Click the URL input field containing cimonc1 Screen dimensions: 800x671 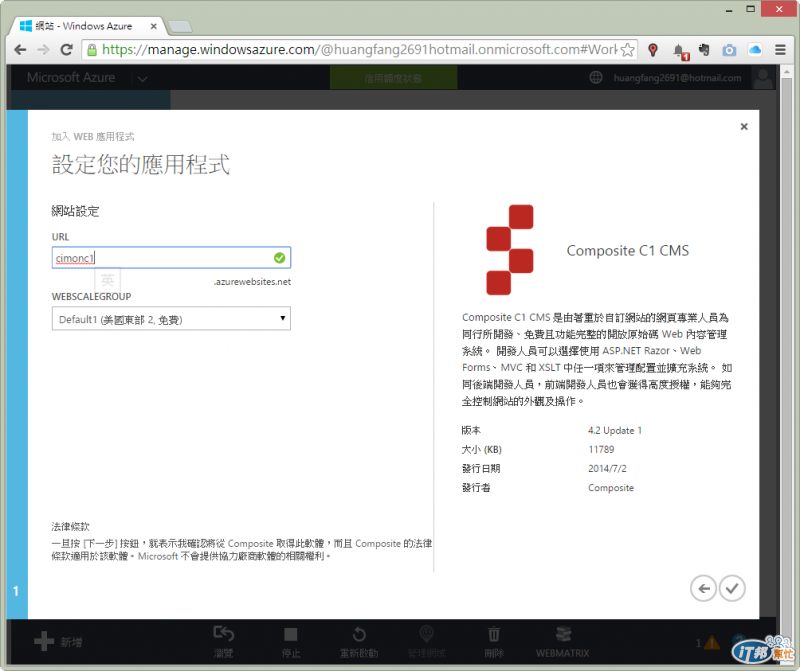[171, 258]
